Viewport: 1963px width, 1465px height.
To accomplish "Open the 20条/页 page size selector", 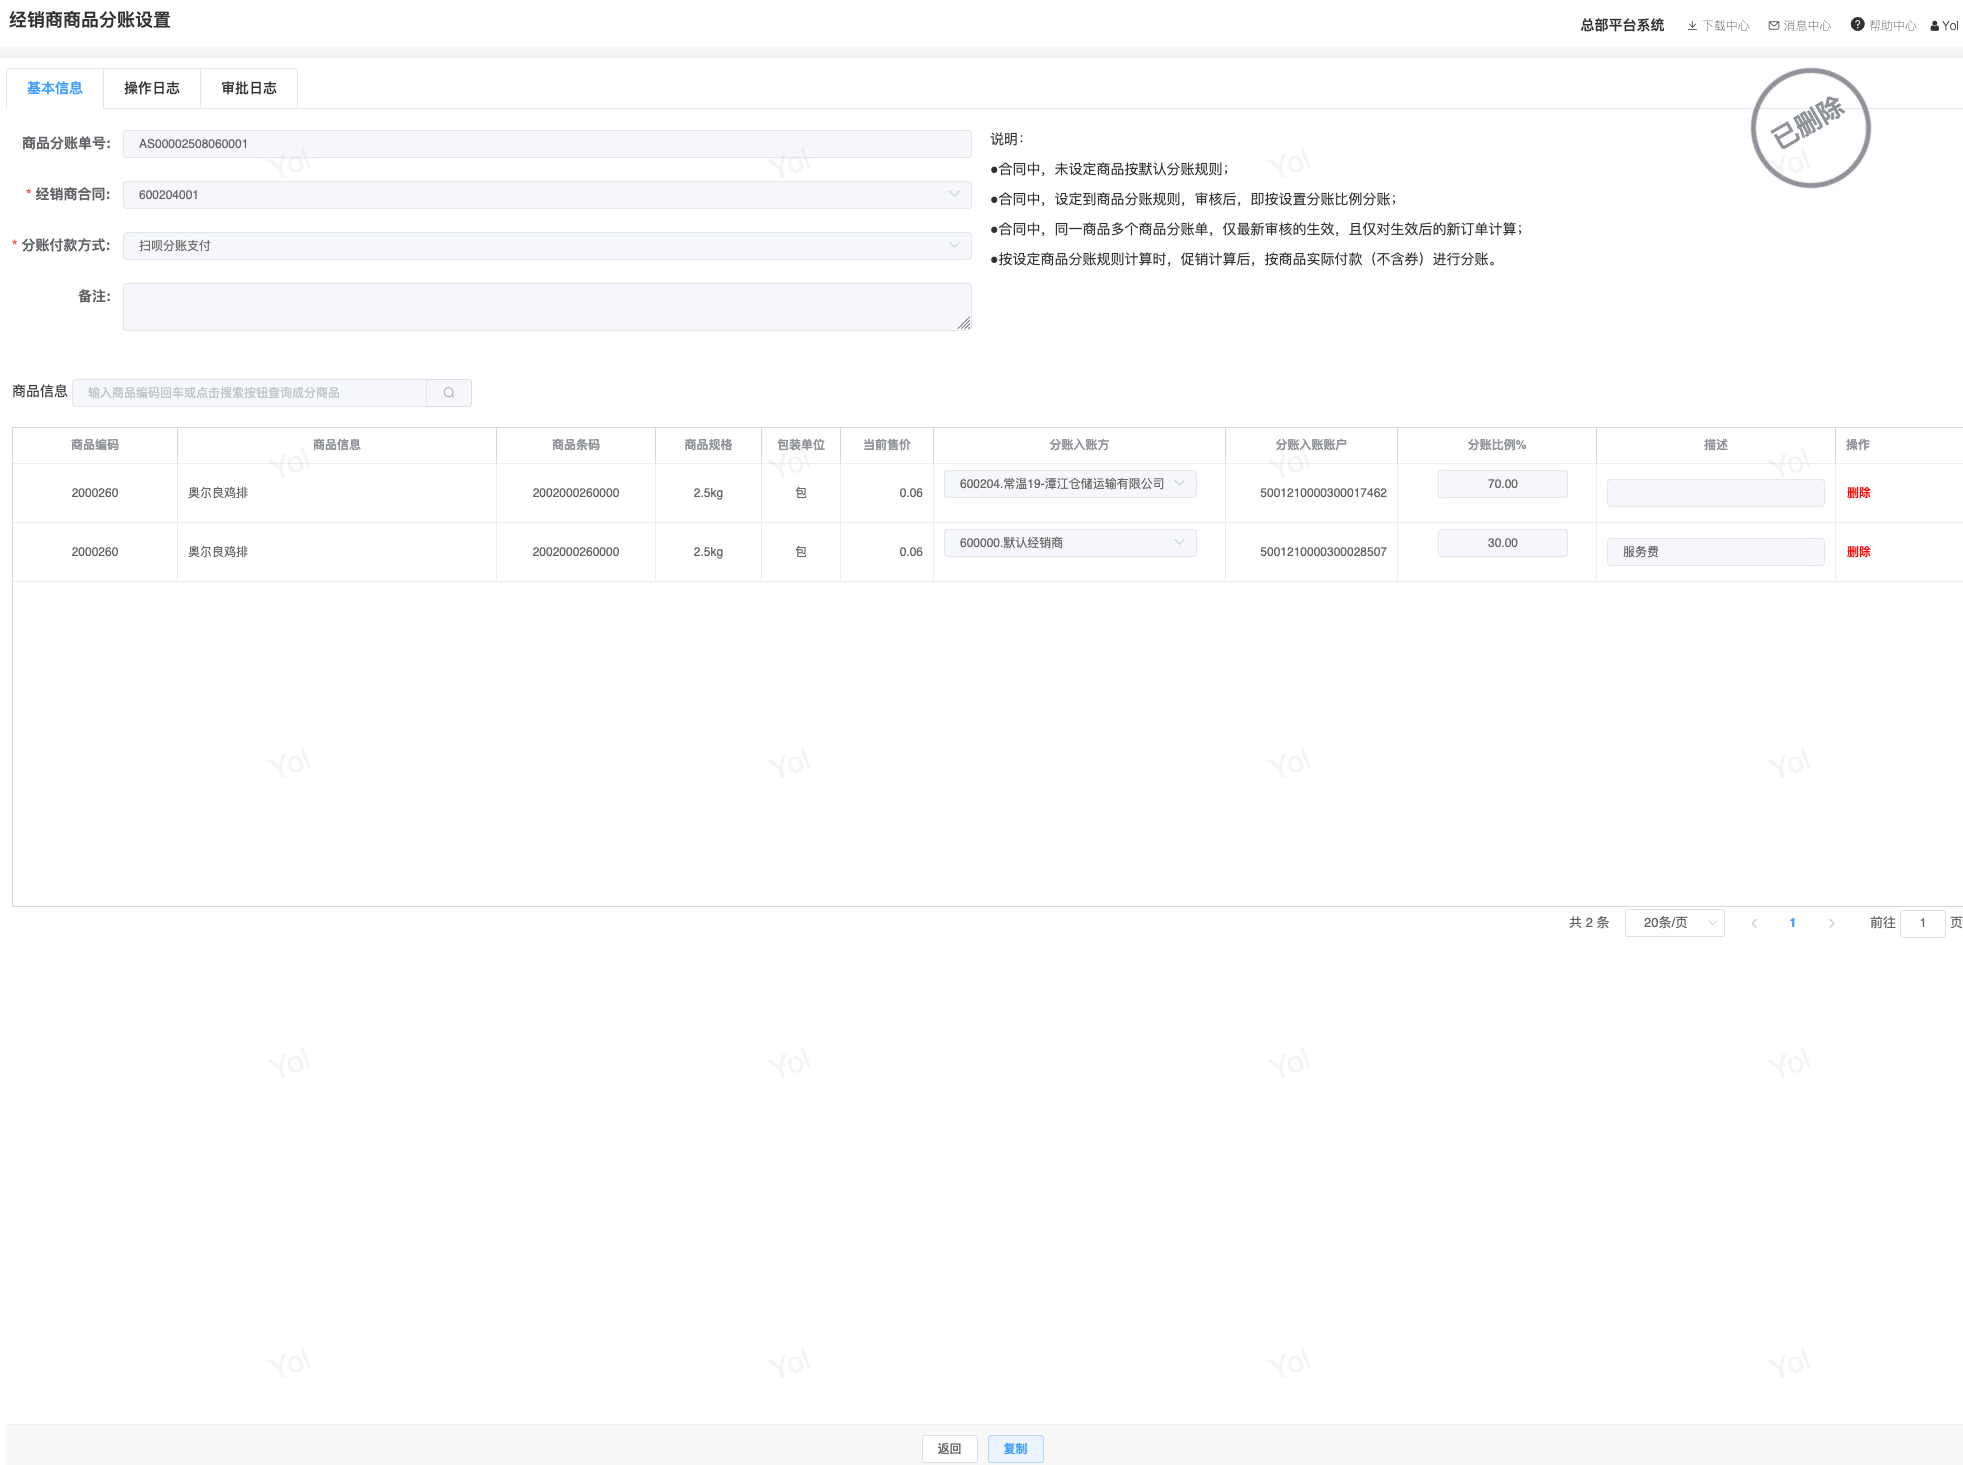I will tap(1674, 923).
